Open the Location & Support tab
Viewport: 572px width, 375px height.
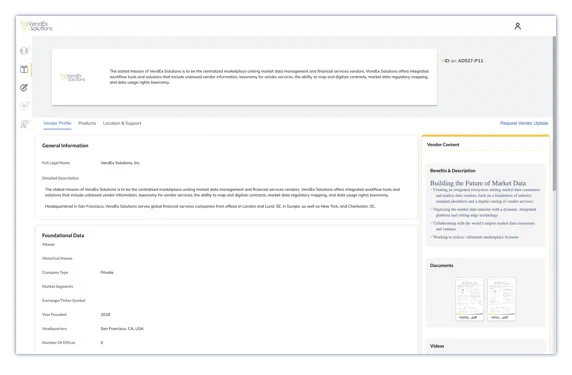coord(122,123)
